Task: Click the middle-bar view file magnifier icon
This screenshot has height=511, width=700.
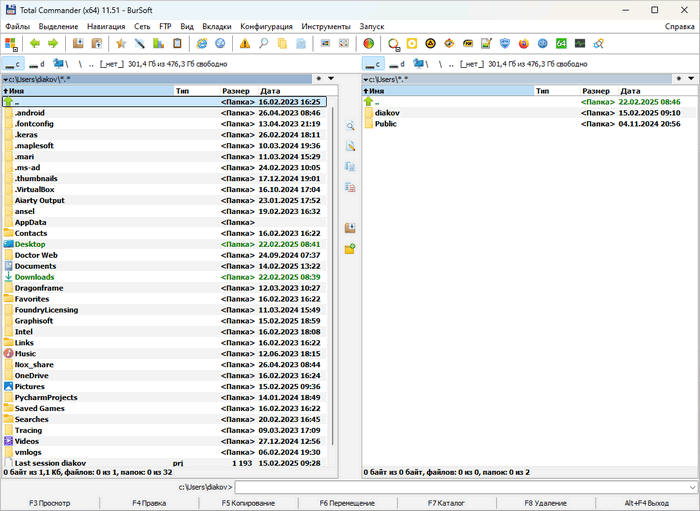Action: click(350, 126)
